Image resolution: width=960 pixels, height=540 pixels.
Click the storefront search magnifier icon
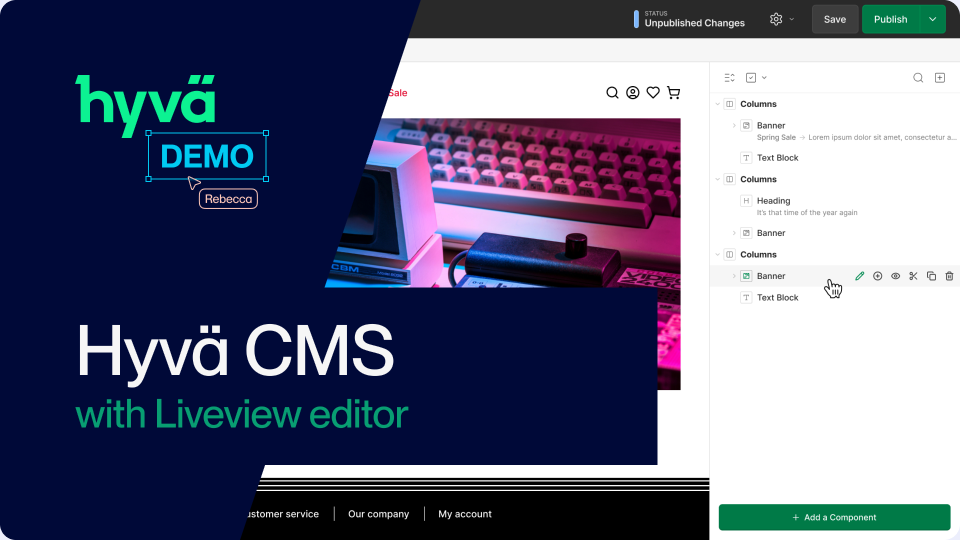tap(612, 92)
